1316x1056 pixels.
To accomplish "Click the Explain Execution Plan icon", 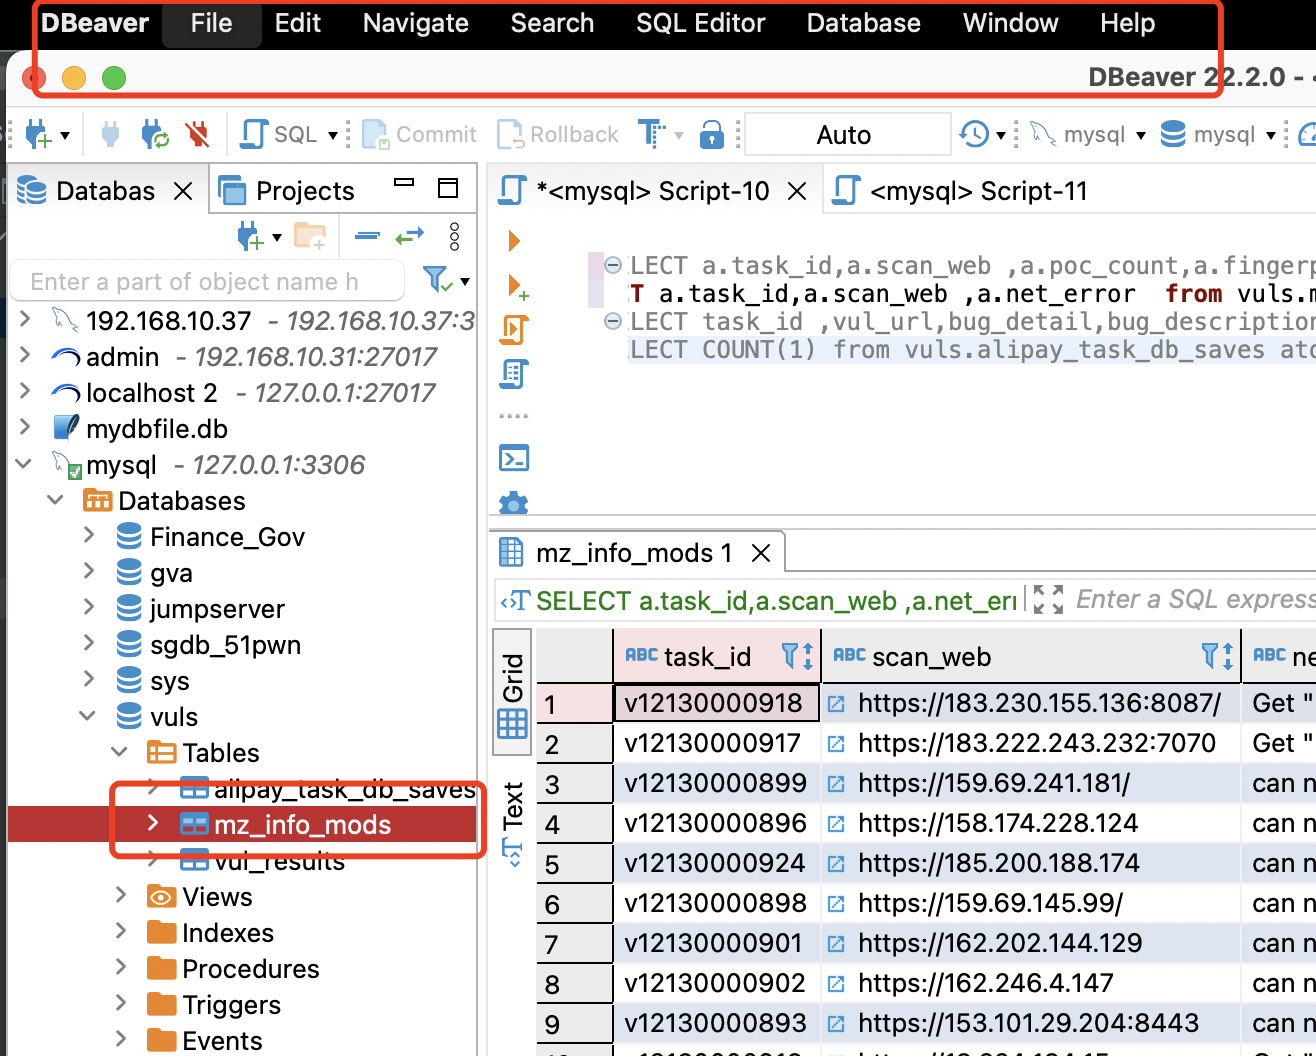I will click(x=514, y=374).
